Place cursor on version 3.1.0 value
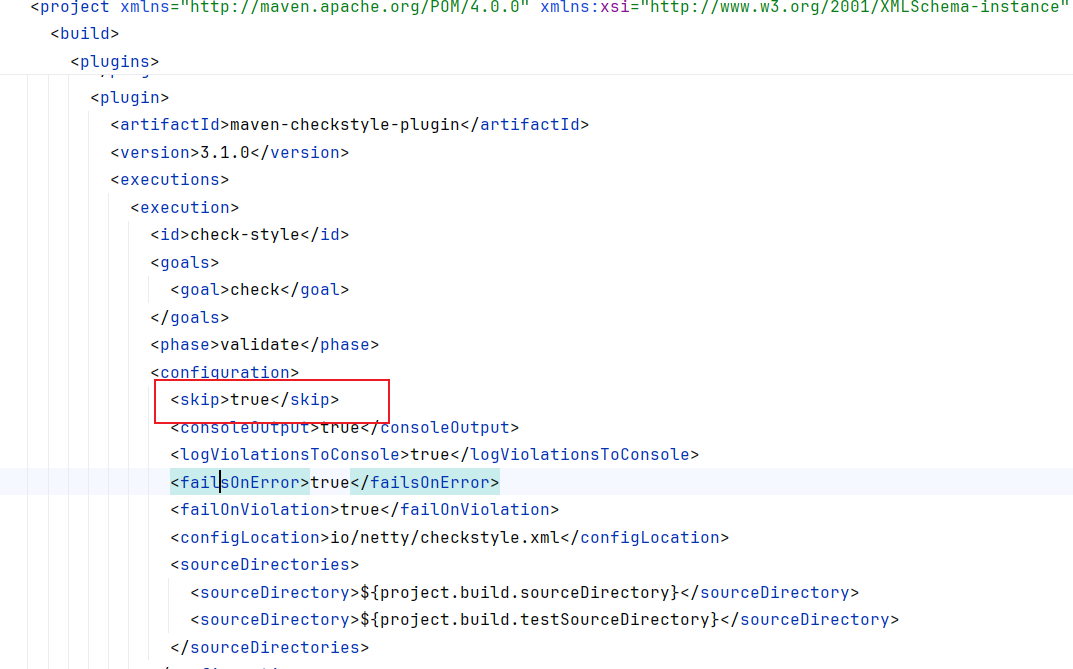Image resolution: width=1073 pixels, height=669 pixels. point(224,153)
